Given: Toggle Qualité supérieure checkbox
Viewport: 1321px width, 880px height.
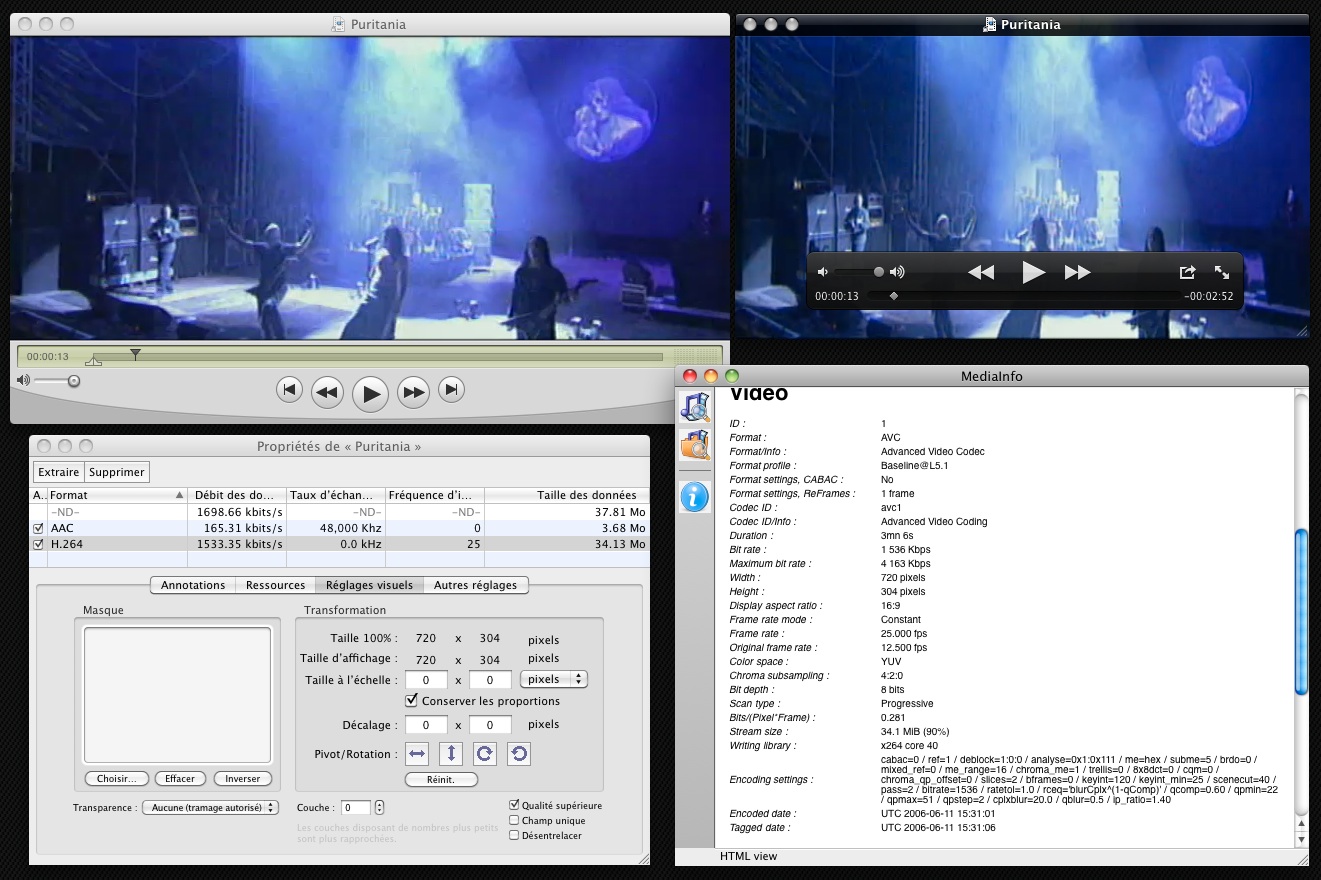Looking at the screenshot, I should click(514, 805).
